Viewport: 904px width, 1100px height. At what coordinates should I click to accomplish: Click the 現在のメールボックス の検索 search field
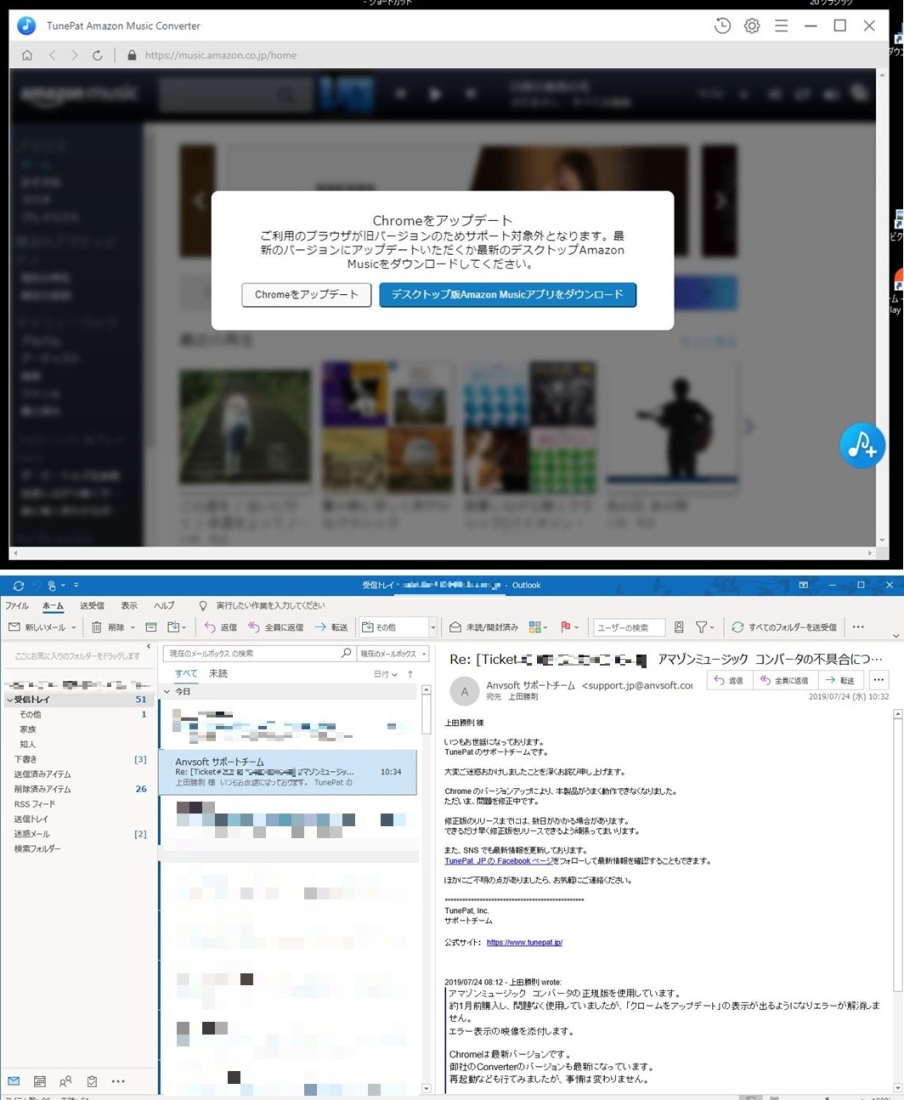(259, 653)
